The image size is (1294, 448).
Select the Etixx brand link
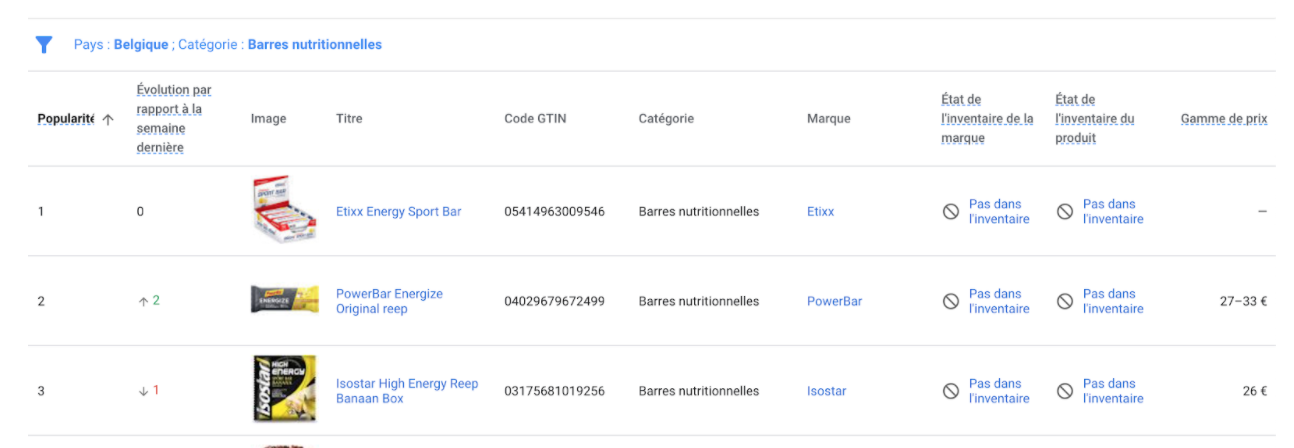[820, 212]
